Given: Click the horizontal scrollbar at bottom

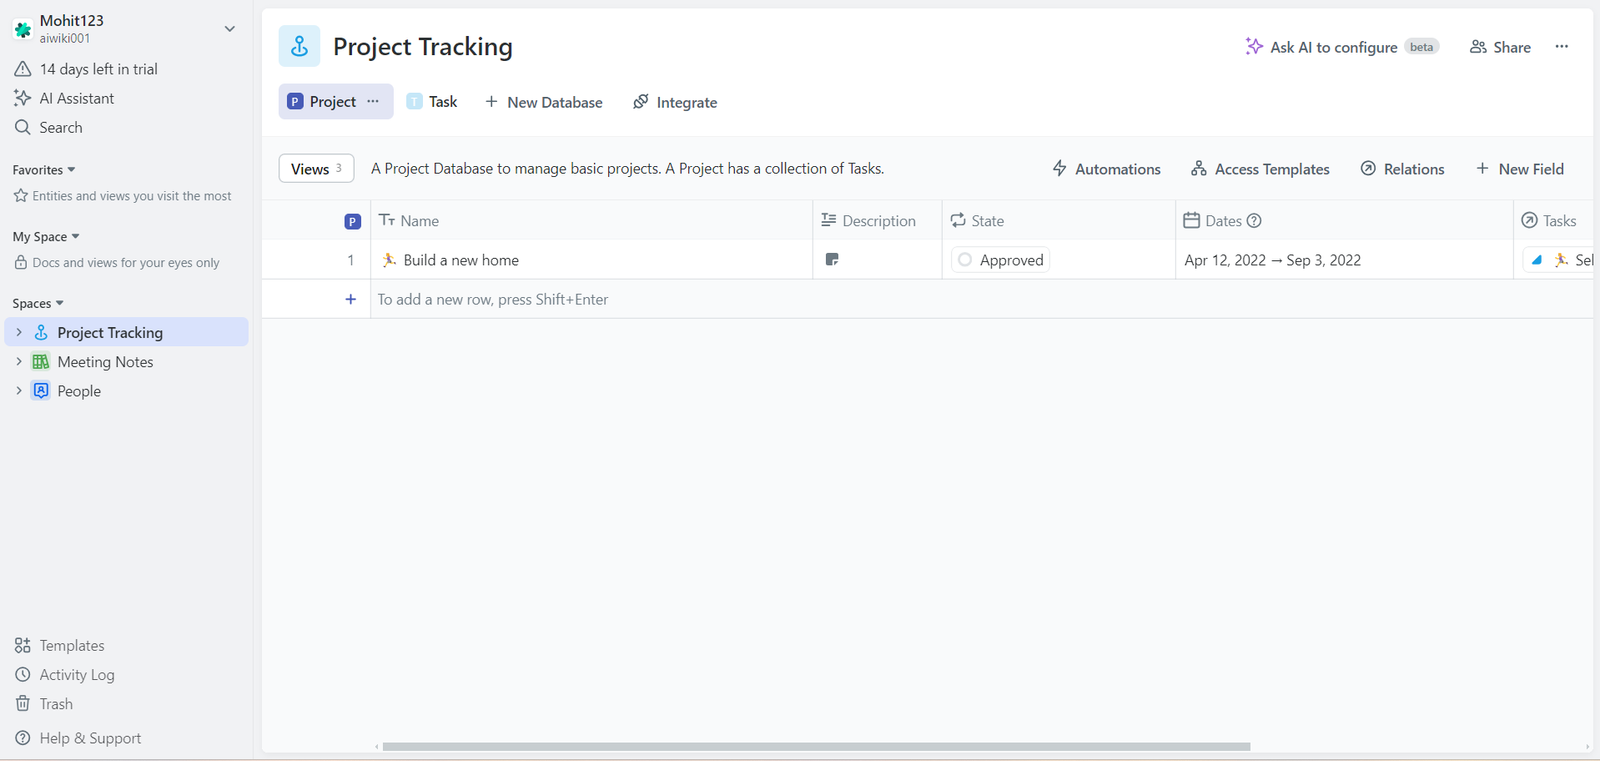Looking at the screenshot, I should coord(816,746).
